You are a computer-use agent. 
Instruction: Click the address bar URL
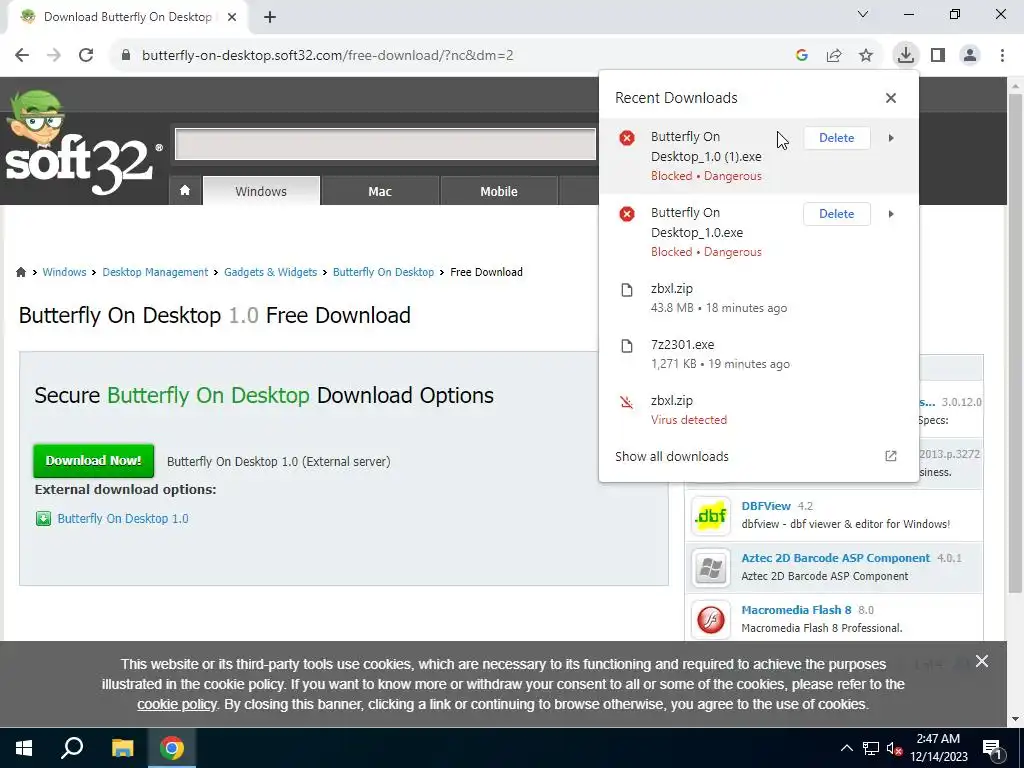click(328, 56)
